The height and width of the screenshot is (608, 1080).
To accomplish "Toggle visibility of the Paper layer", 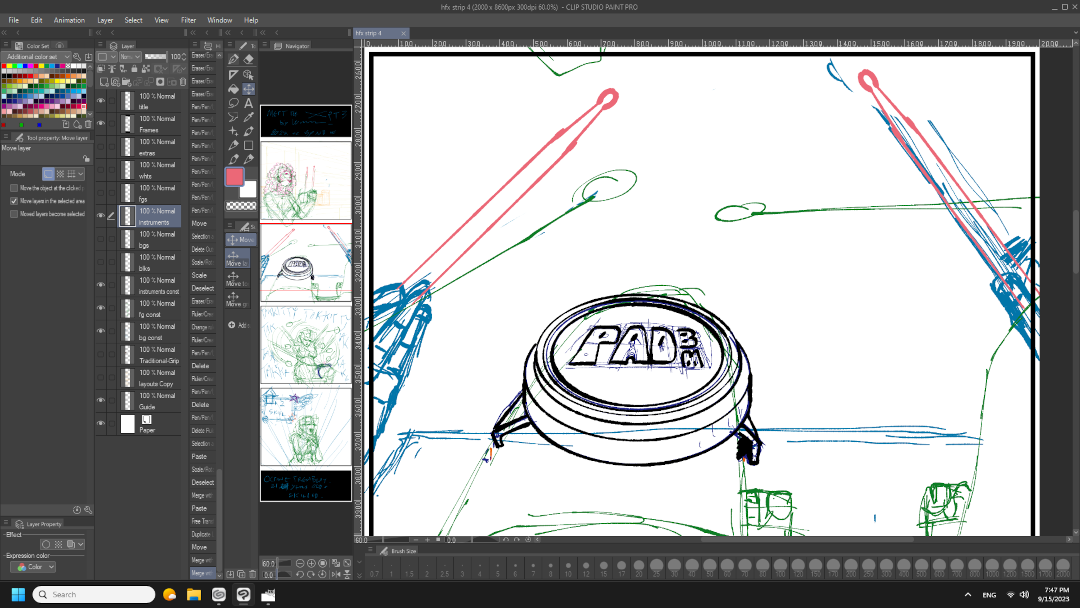I will click(x=100, y=424).
